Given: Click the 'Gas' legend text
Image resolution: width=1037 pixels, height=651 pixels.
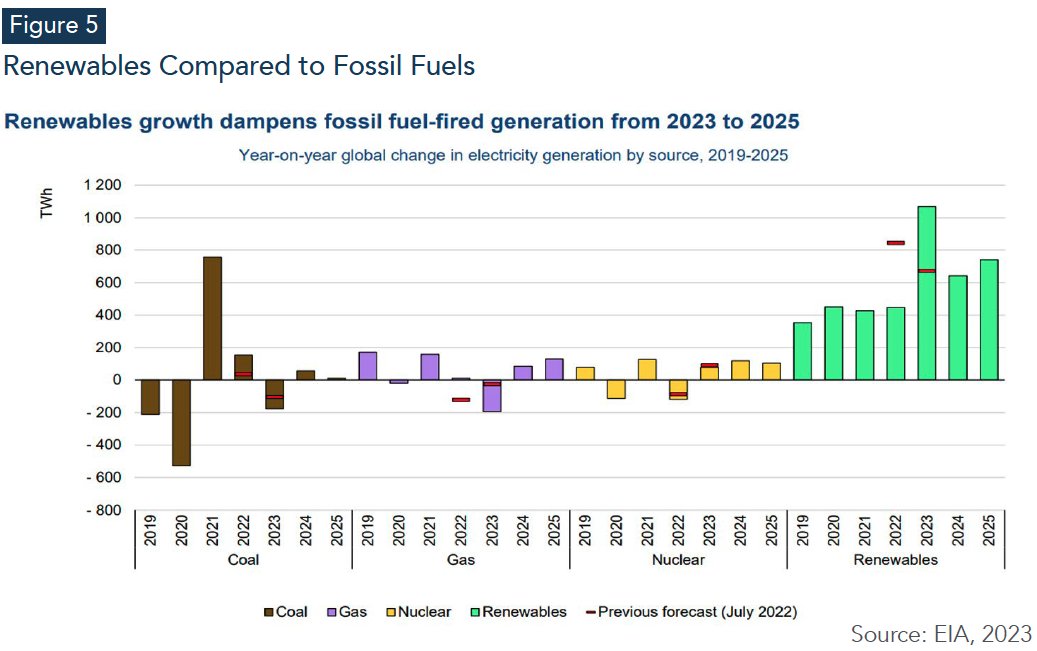Looking at the screenshot, I should click(353, 613).
